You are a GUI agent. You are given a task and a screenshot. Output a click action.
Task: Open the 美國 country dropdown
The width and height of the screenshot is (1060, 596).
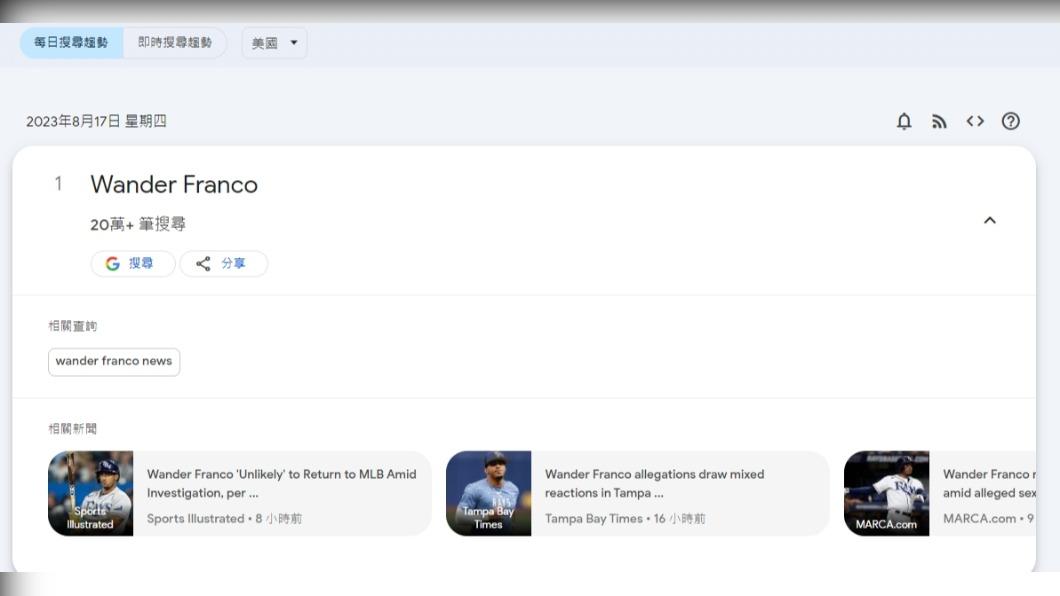point(274,43)
